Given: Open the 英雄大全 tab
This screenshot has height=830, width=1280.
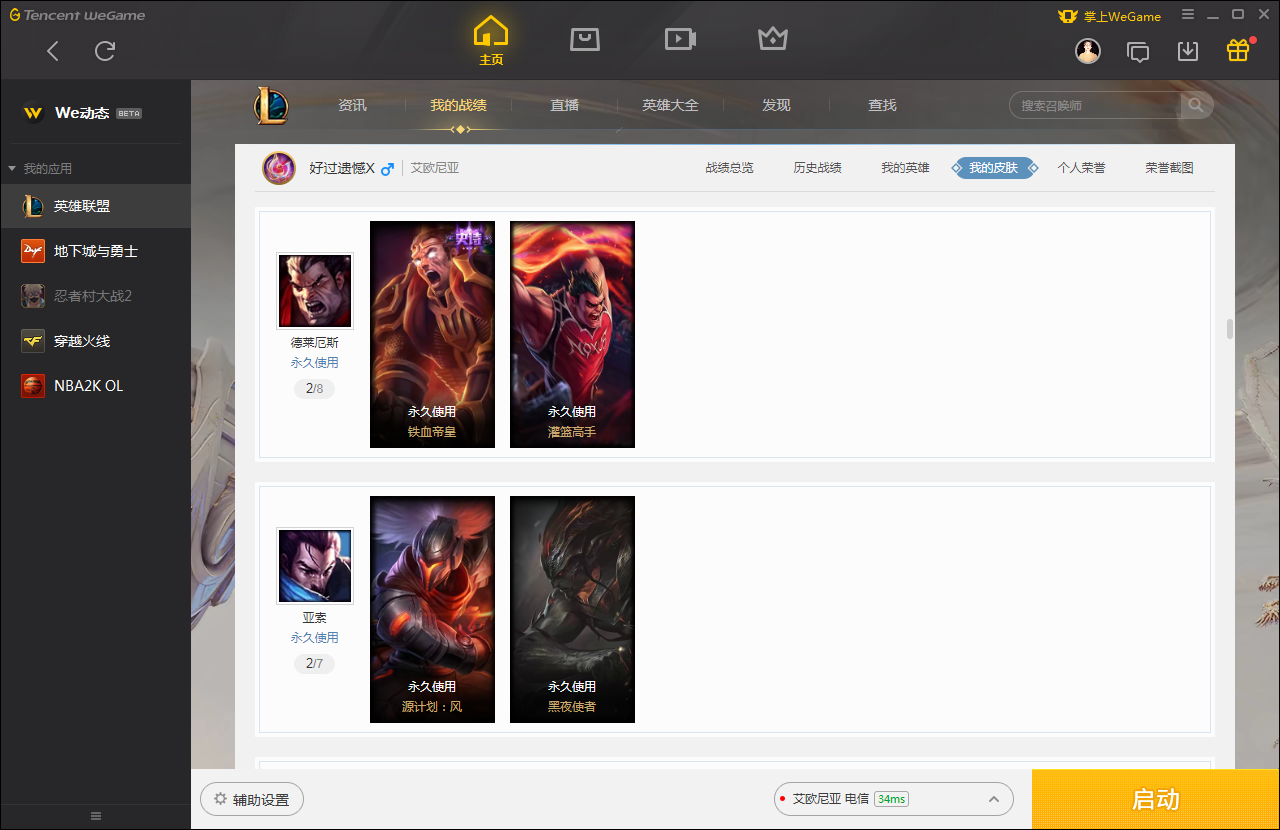Looking at the screenshot, I should pos(670,105).
